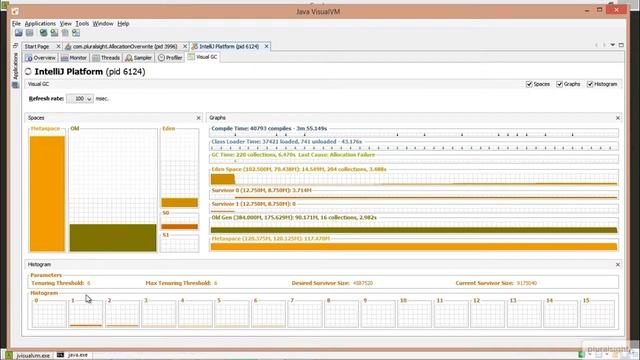The image size is (640, 360).
Task: Click the last icon in the main toolbar
Action: (76, 33)
